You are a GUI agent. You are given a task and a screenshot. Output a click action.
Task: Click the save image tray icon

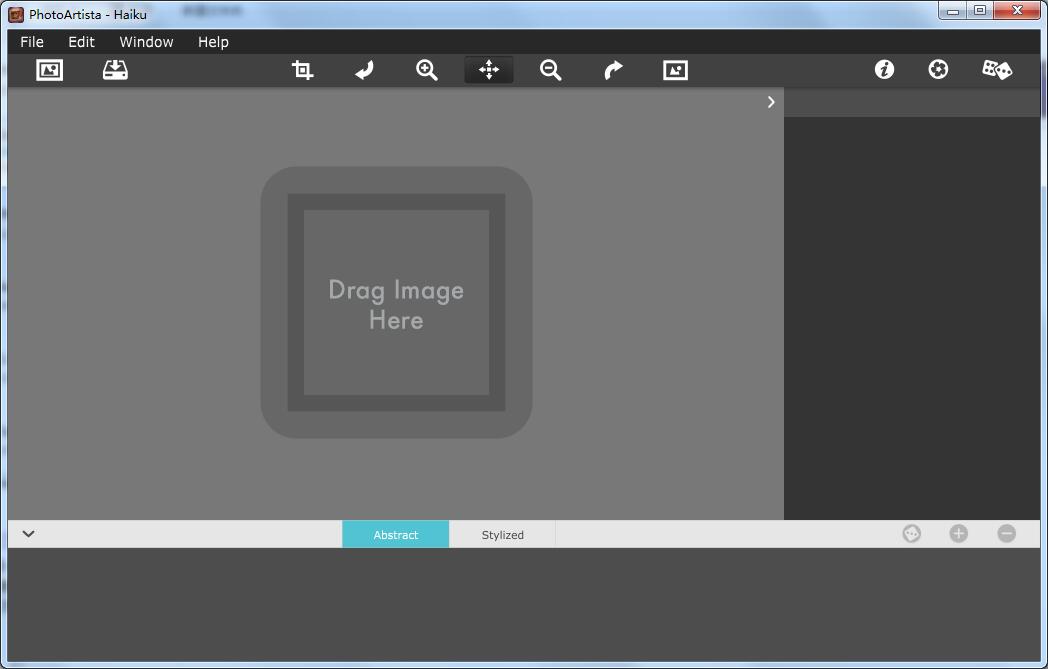(x=115, y=70)
